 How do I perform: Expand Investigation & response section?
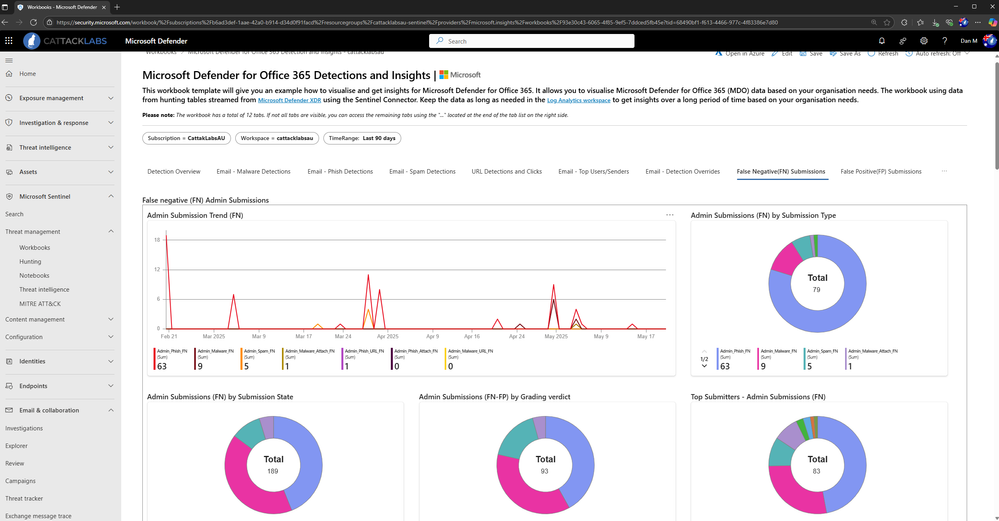point(111,123)
